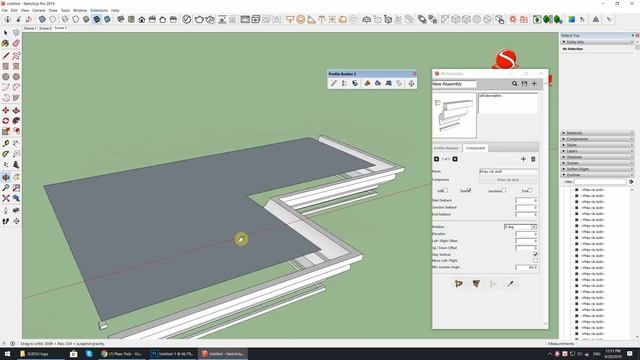
Task: Expand the Styles tray panel
Action: point(597,145)
